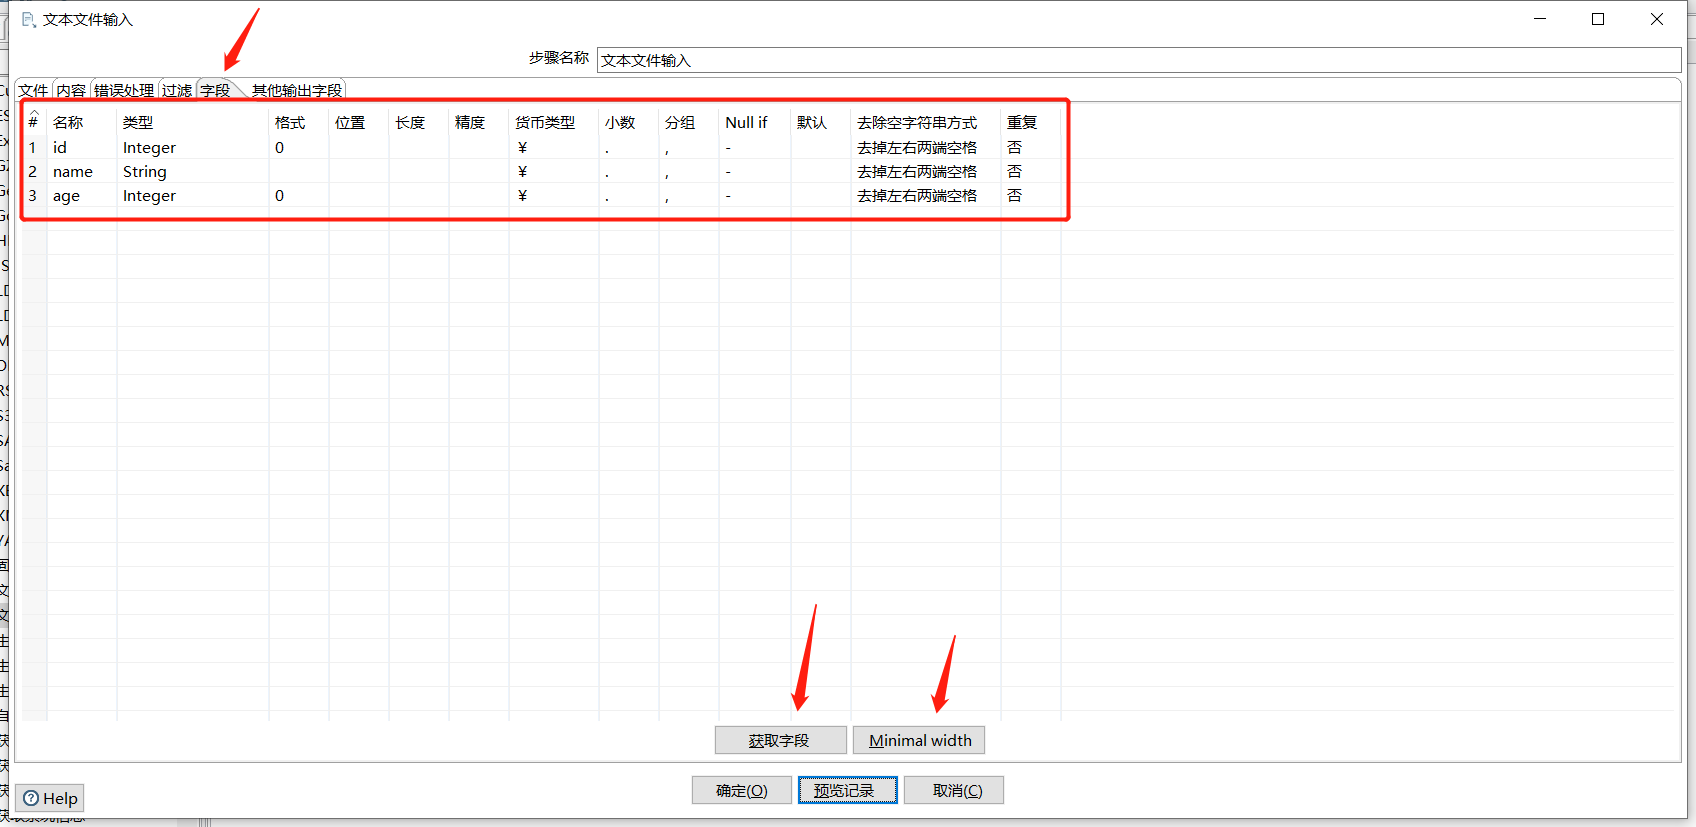Click the 名称 column header
The width and height of the screenshot is (1696, 827).
pos(82,122)
